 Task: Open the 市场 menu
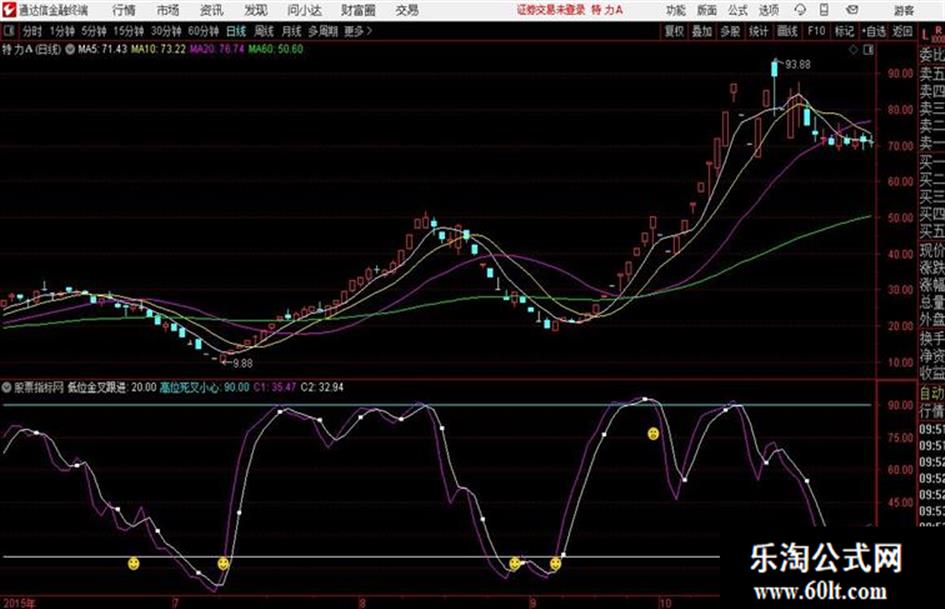168,10
